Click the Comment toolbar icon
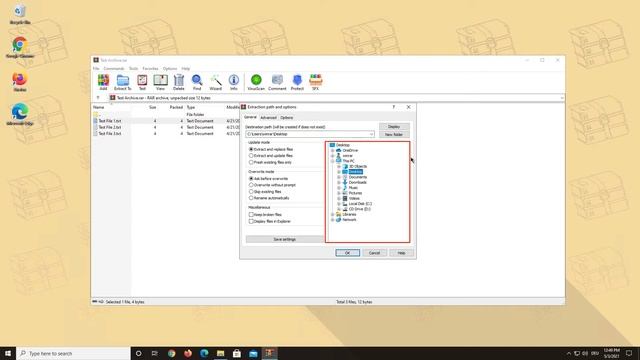640x360 pixels. tap(277, 82)
